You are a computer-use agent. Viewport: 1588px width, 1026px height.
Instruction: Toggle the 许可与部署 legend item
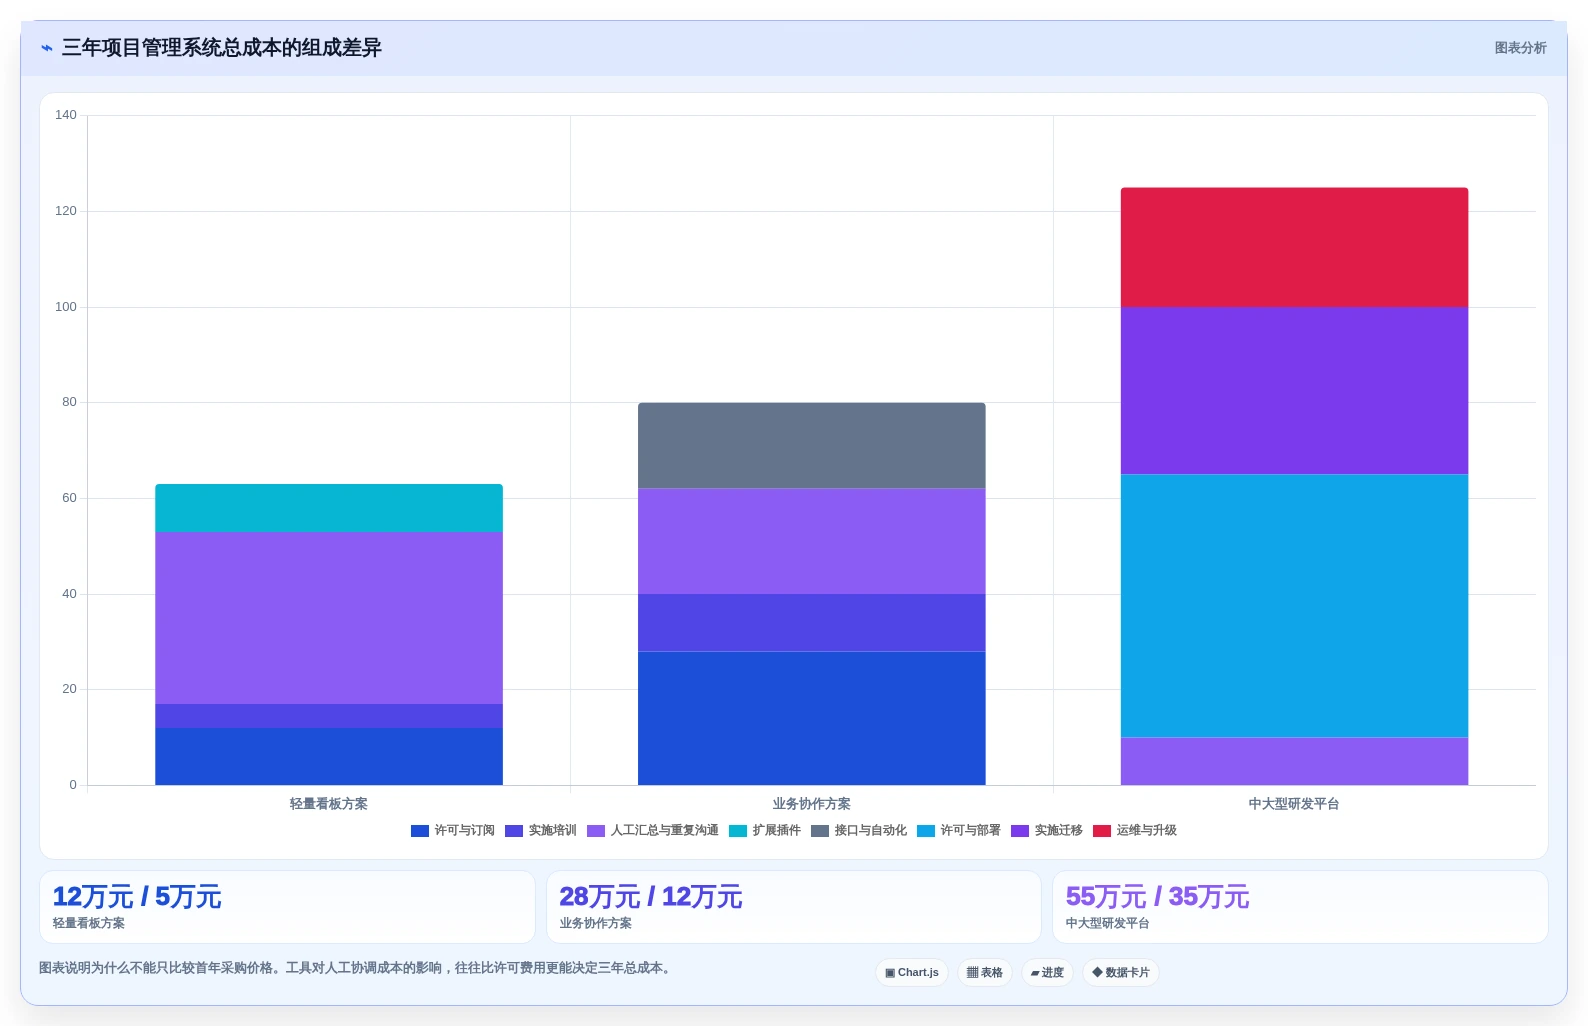click(959, 831)
